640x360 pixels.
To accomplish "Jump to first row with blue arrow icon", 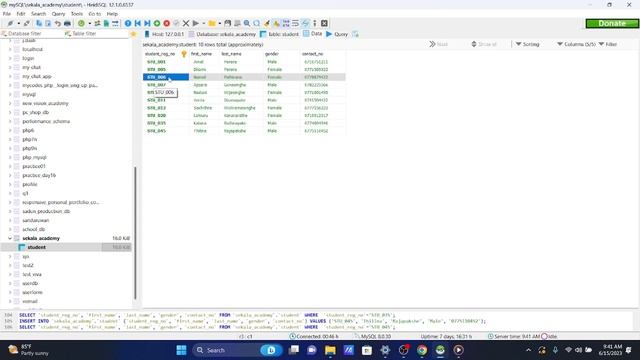I will tap(138, 23).
